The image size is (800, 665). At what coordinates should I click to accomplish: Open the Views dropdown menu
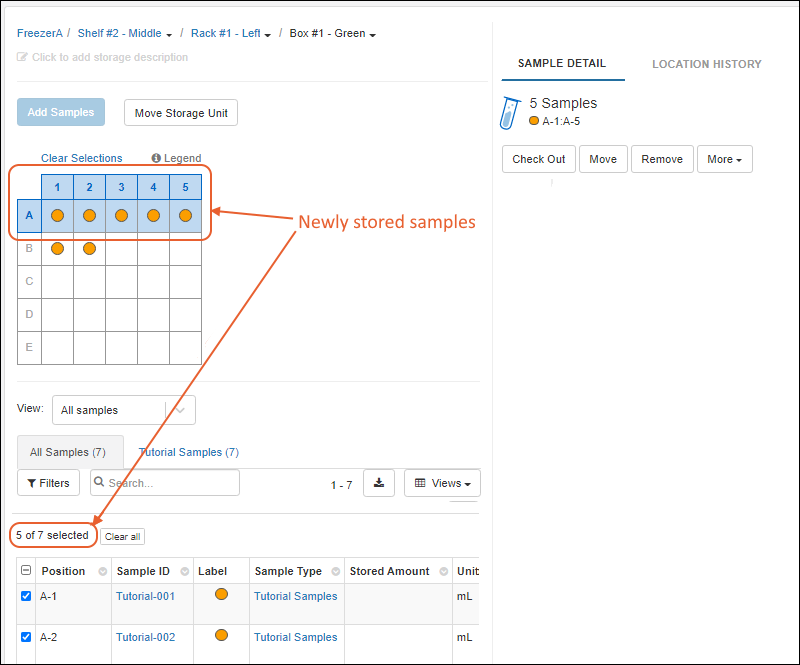coord(442,483)
